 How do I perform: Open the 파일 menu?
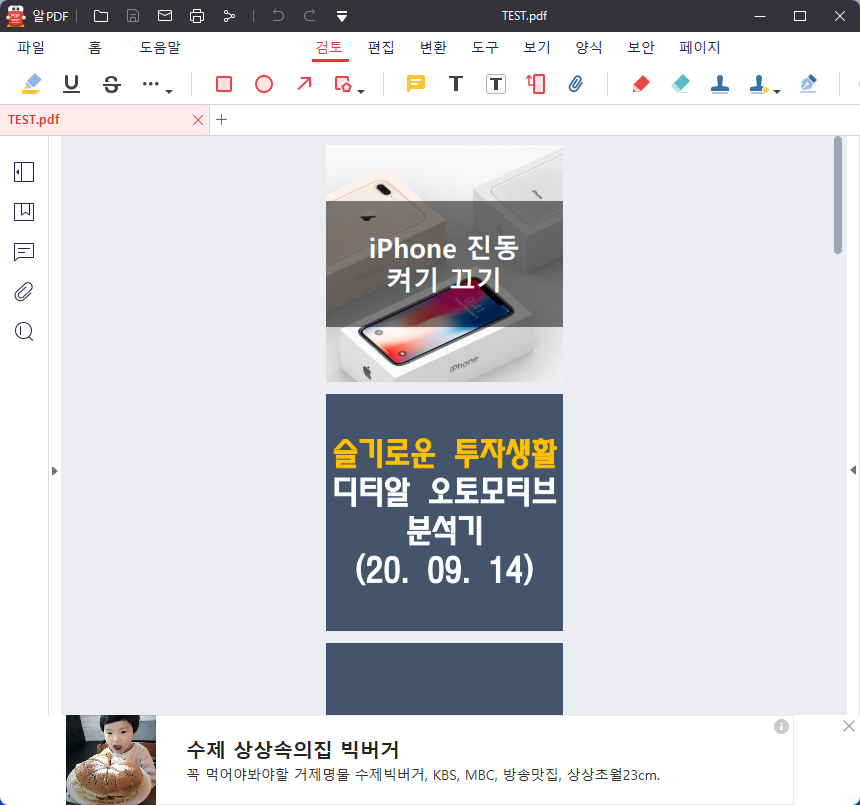point(31,47)
